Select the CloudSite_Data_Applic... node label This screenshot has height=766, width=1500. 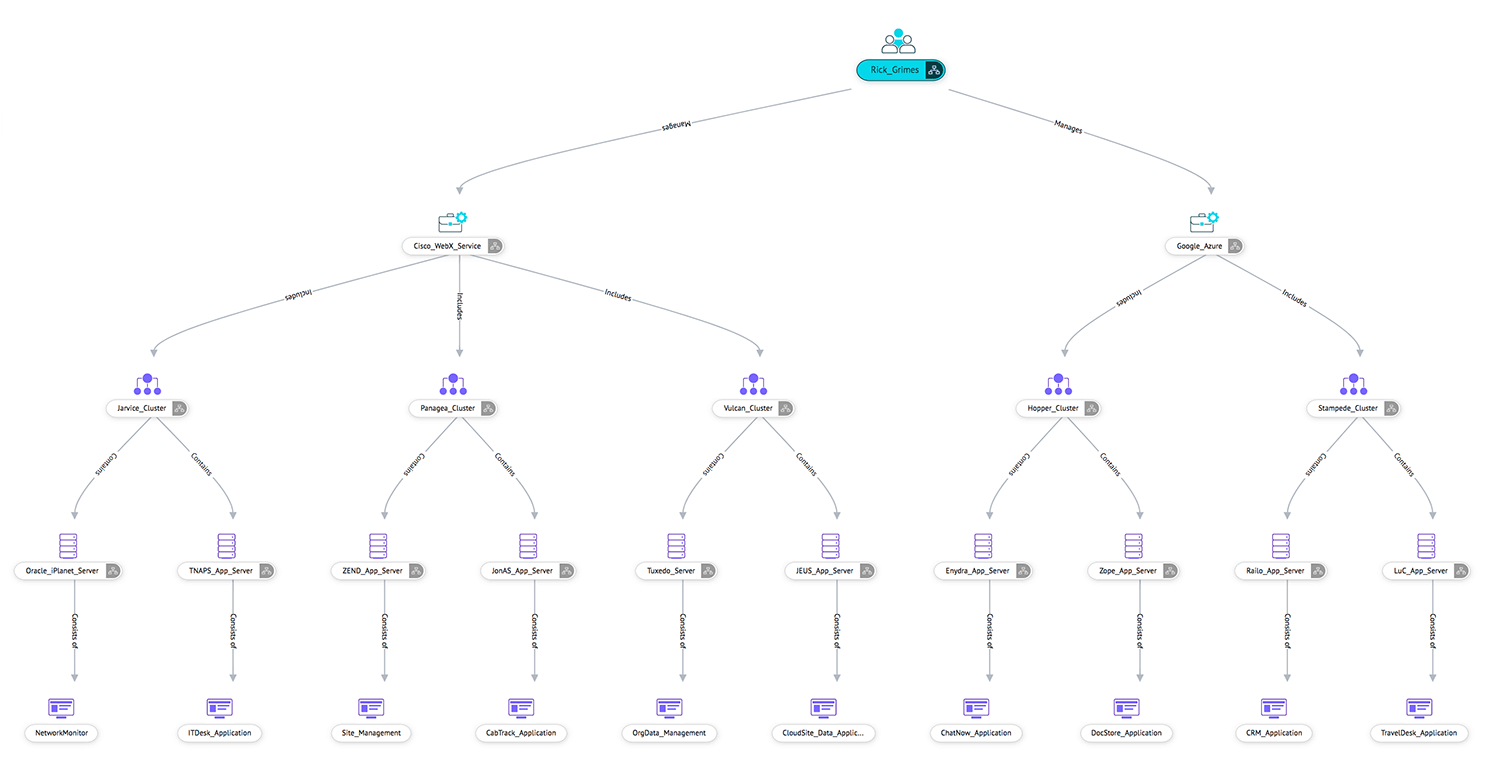(823, 733)
